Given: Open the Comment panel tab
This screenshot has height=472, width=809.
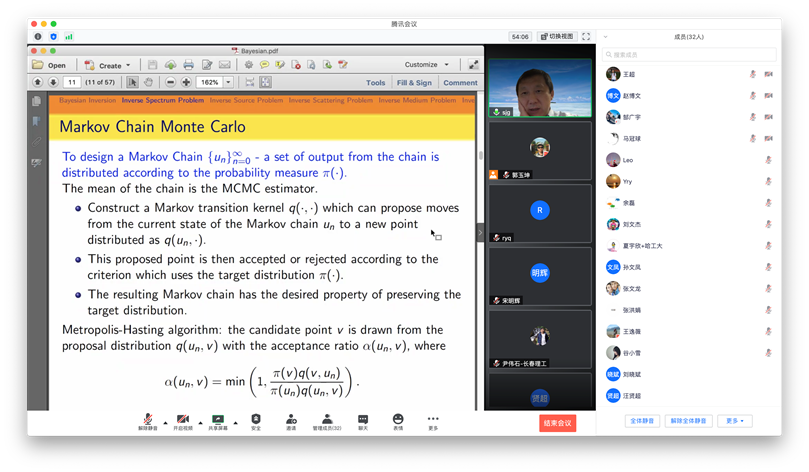Looking at the screenshot, I should (460, 83).
